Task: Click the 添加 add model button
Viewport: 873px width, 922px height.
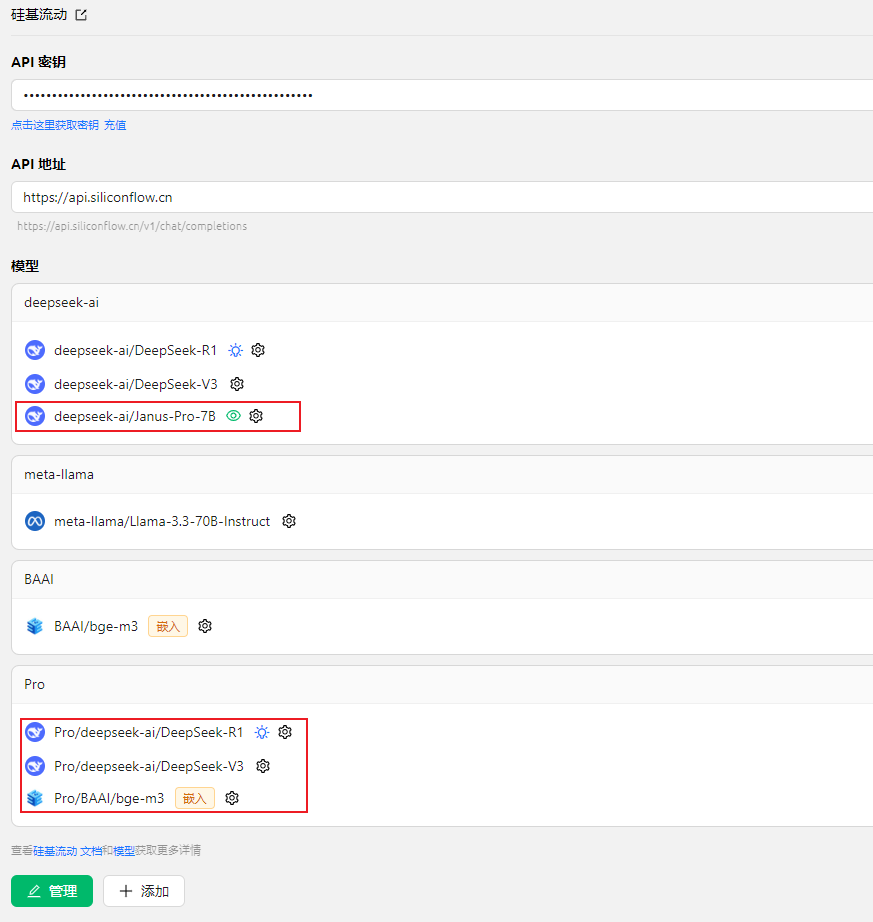Action: tap(144, 891)
